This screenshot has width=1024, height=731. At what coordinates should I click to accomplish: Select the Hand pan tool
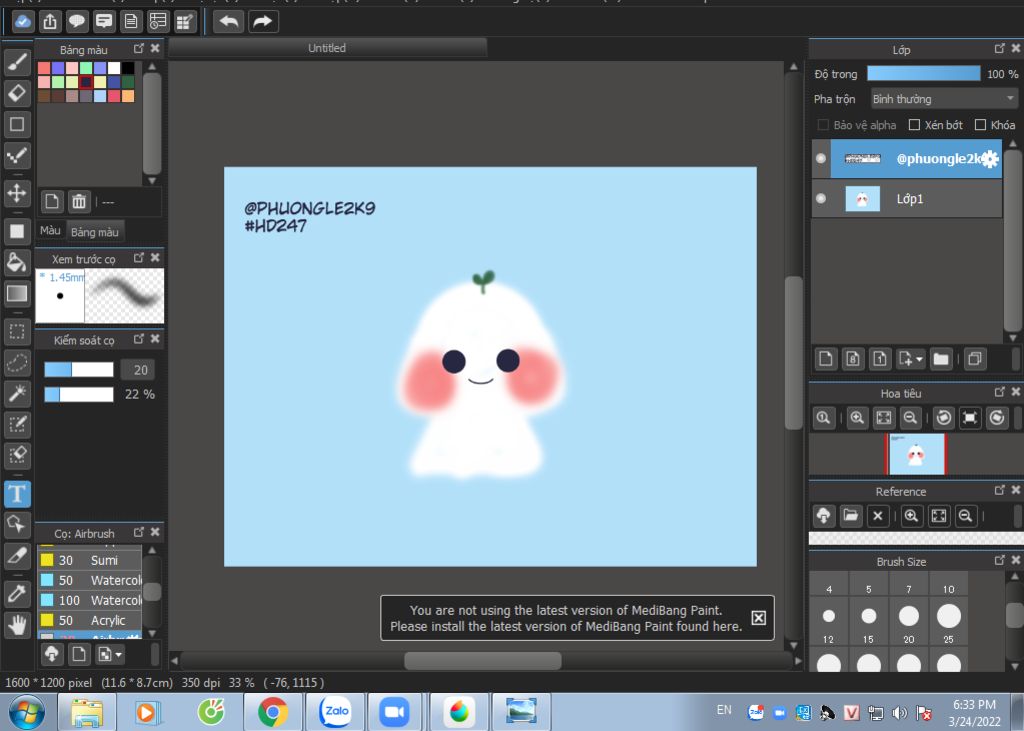tap(17, 625)
